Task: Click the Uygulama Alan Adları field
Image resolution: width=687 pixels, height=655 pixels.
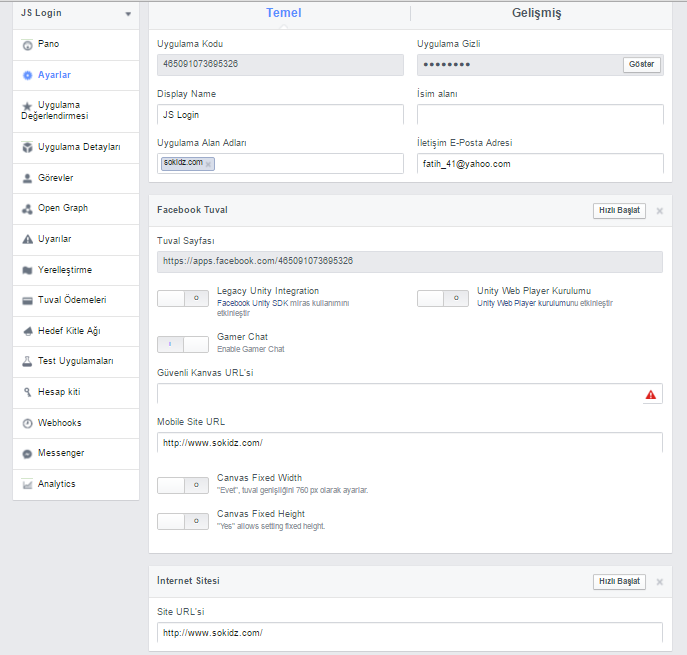Action: click(280, 164)
